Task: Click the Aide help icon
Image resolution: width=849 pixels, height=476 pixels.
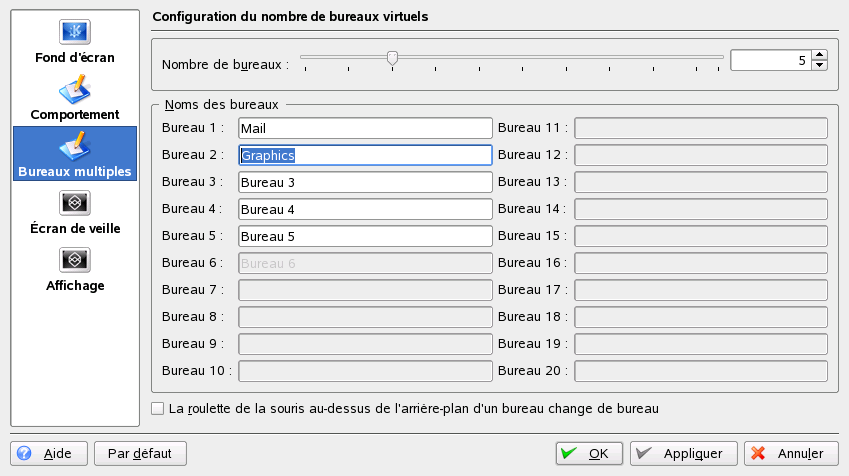Action: pos(24,453)
